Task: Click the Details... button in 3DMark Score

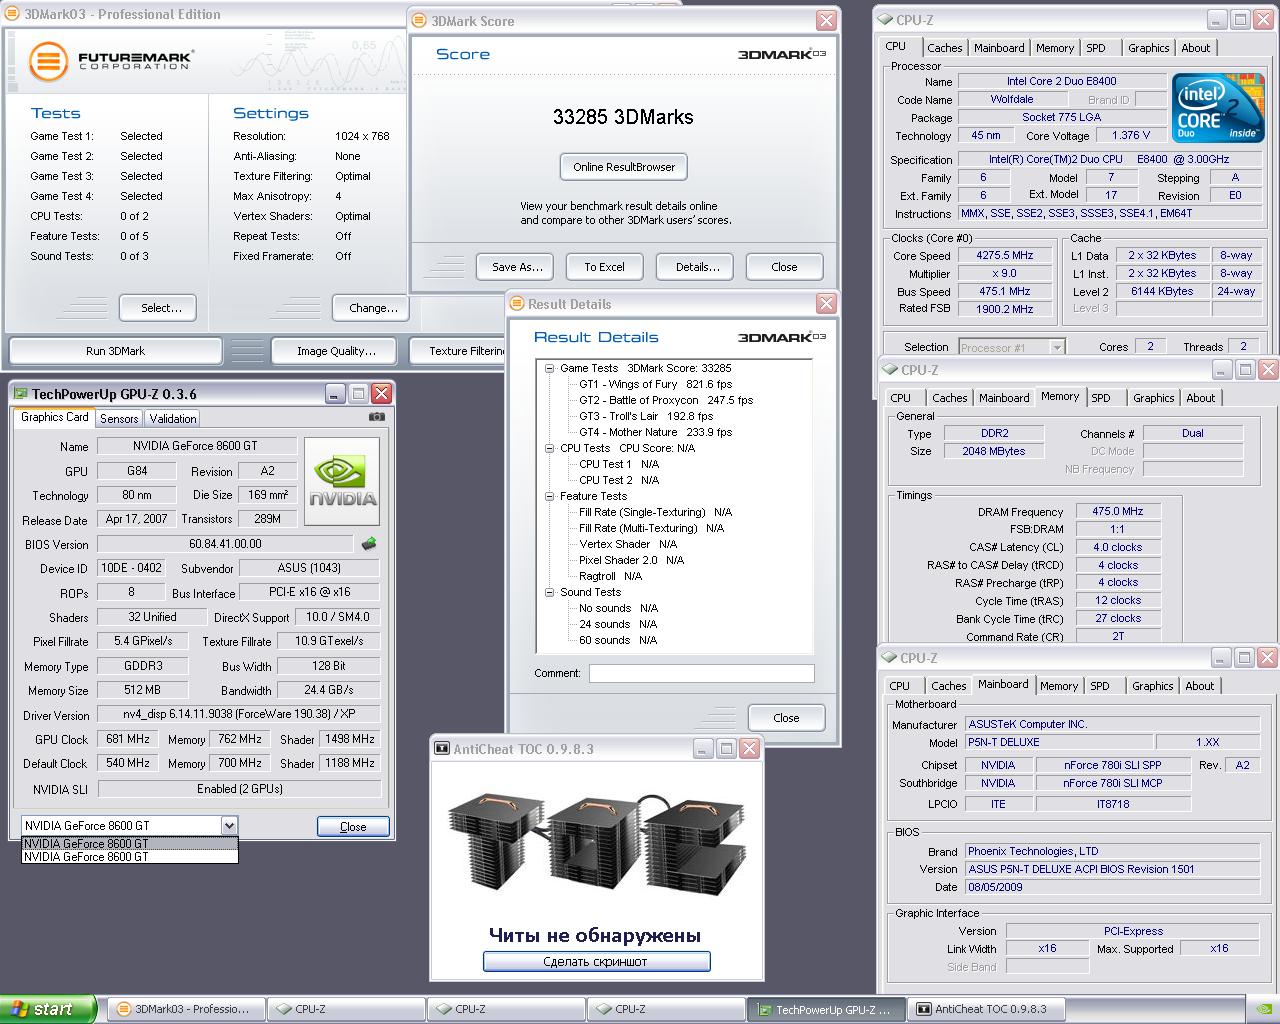Action: tap(697, 267)
